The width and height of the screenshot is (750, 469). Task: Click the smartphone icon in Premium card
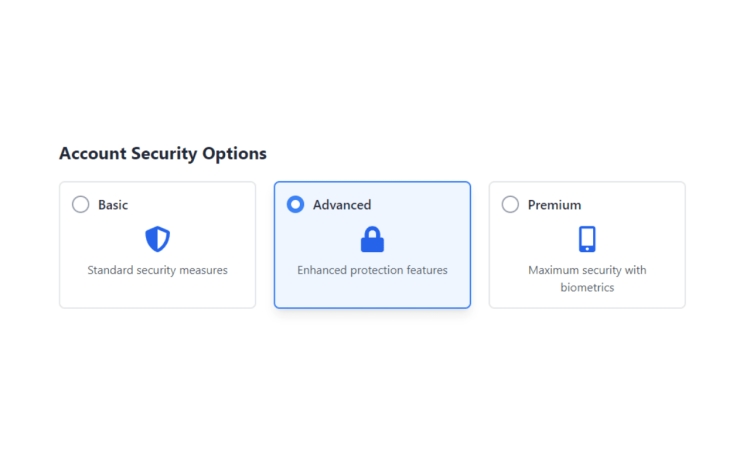[x=587, y=239]
